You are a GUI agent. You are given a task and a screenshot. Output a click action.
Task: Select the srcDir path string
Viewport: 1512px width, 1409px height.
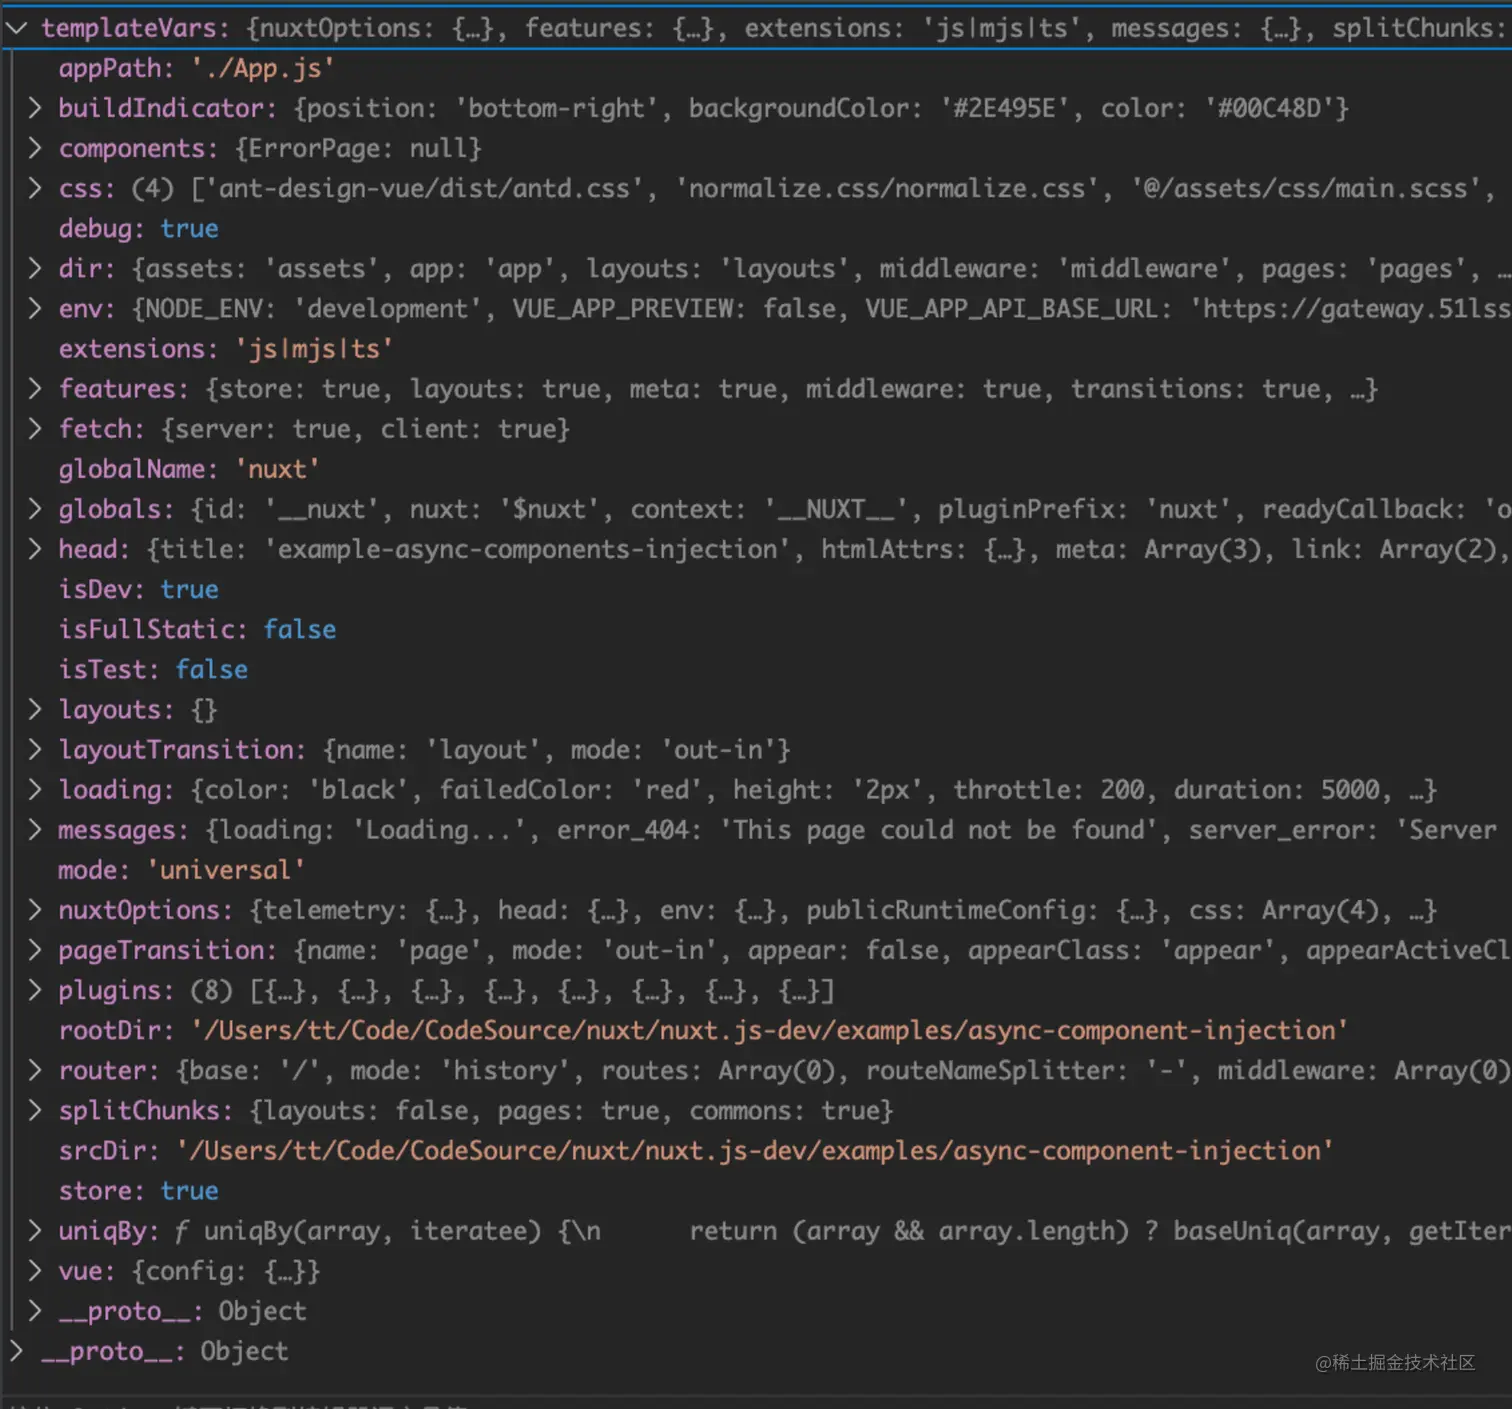point(754,1151)
